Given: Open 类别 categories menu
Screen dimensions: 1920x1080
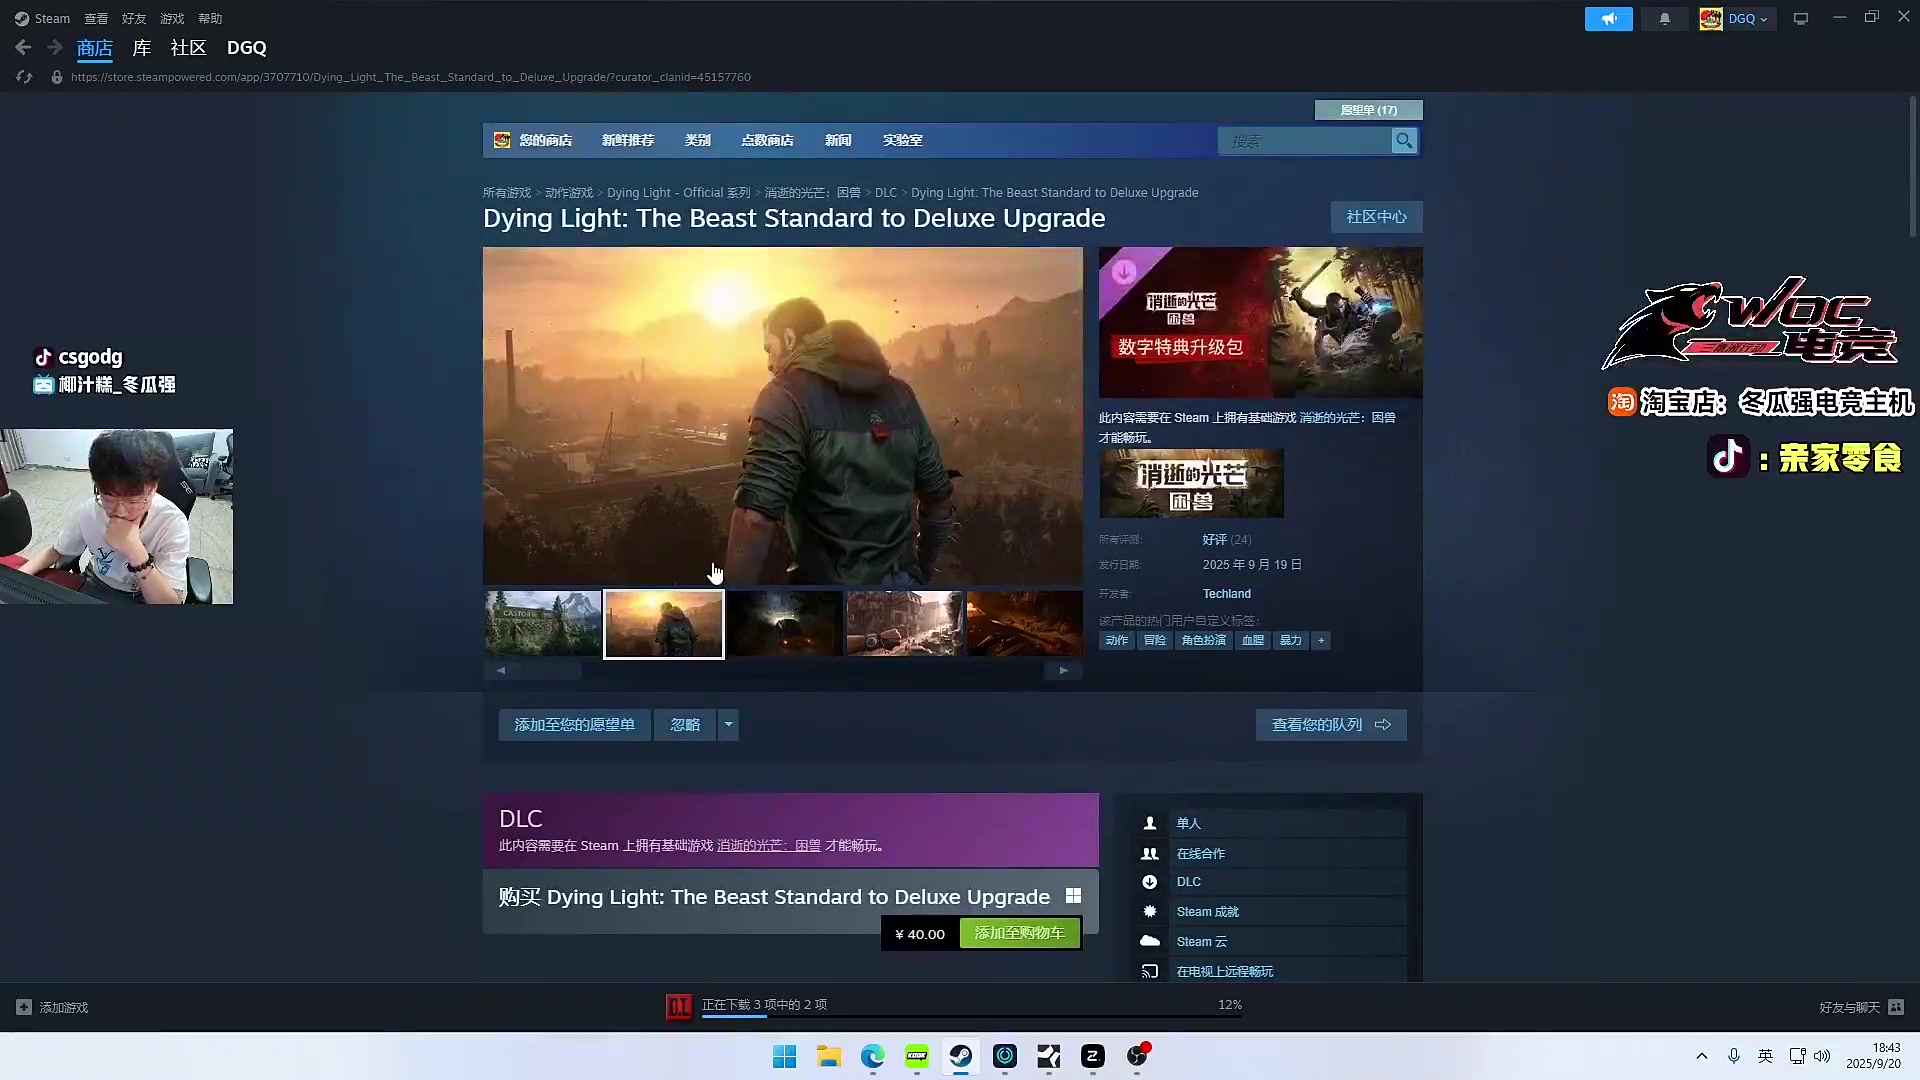Looking at the screenshot, I should tap(698, 141).
